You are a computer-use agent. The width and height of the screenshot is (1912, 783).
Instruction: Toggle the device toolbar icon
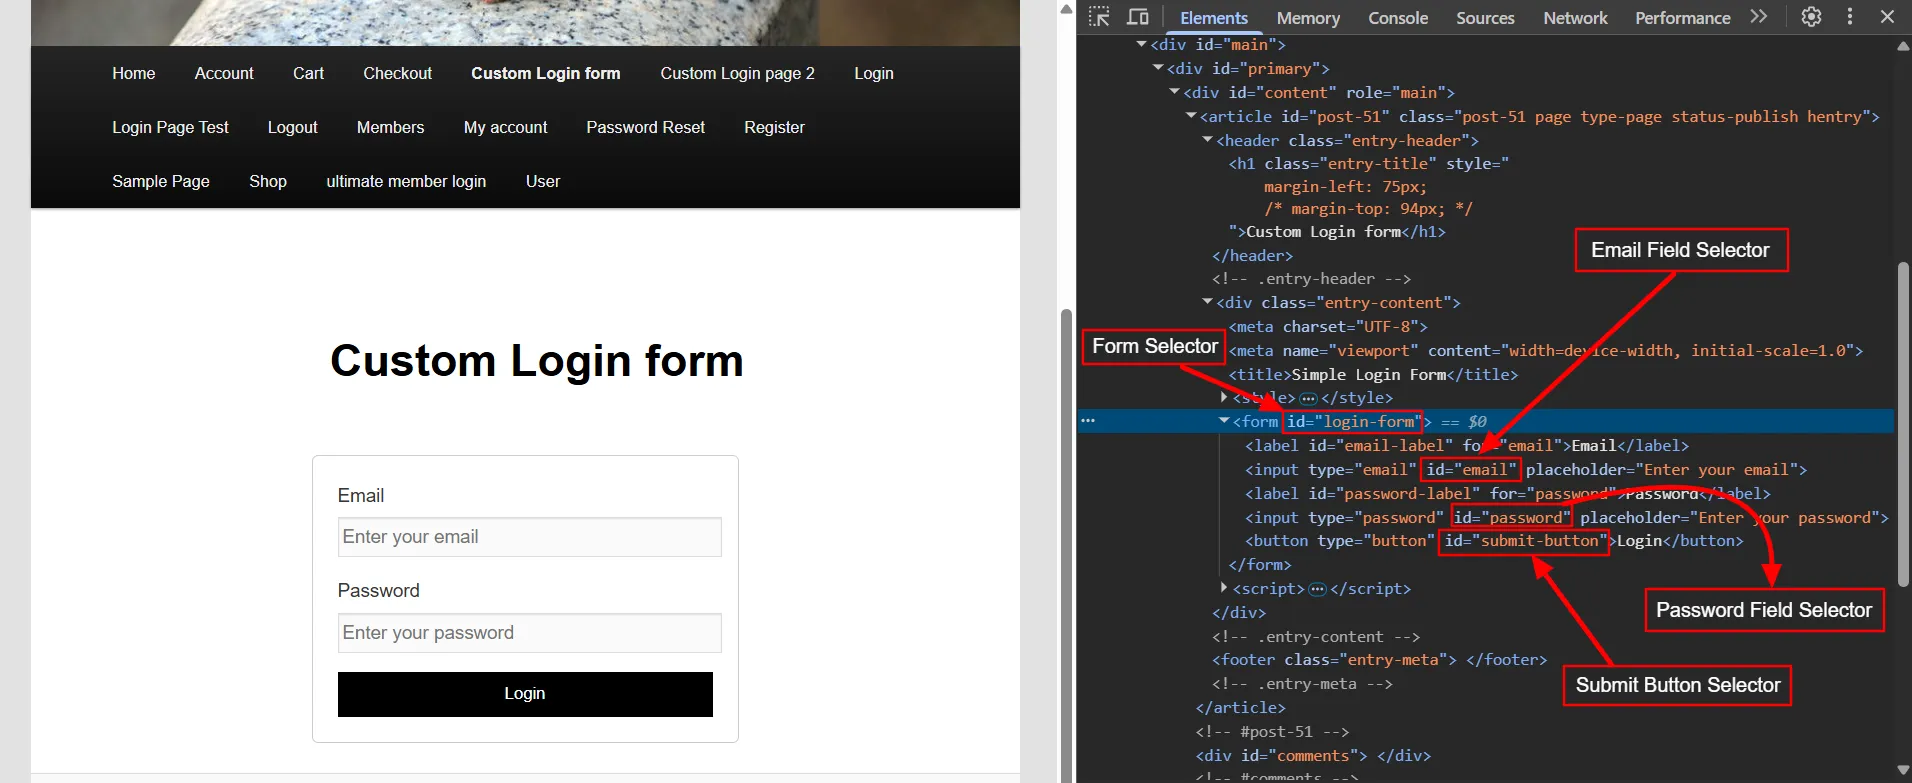pyautogui.click(x=1138, y=17)
